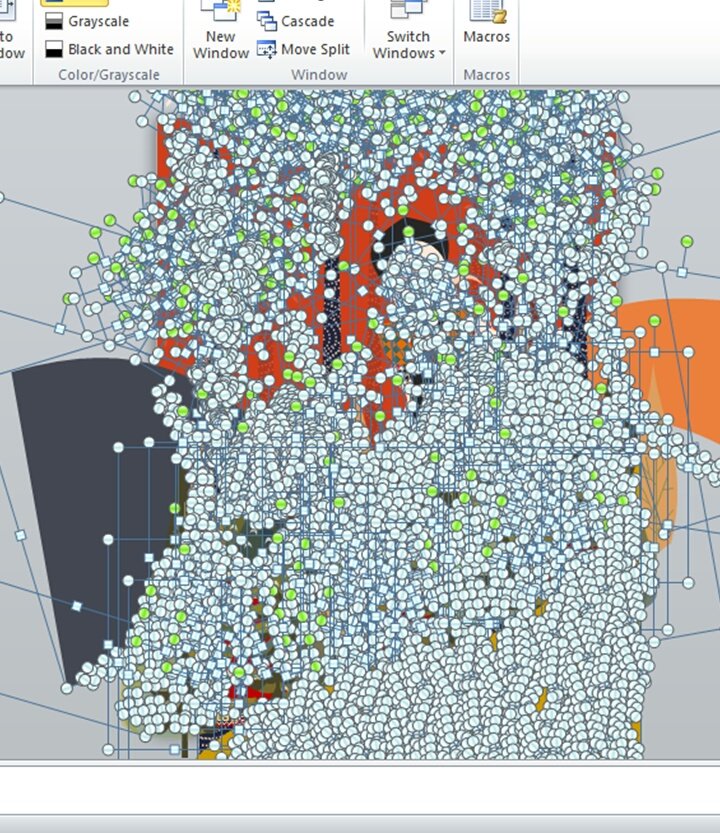Click the Grayscale icon
The height and width of the screenshot is (833, 720).
(54, 21)
